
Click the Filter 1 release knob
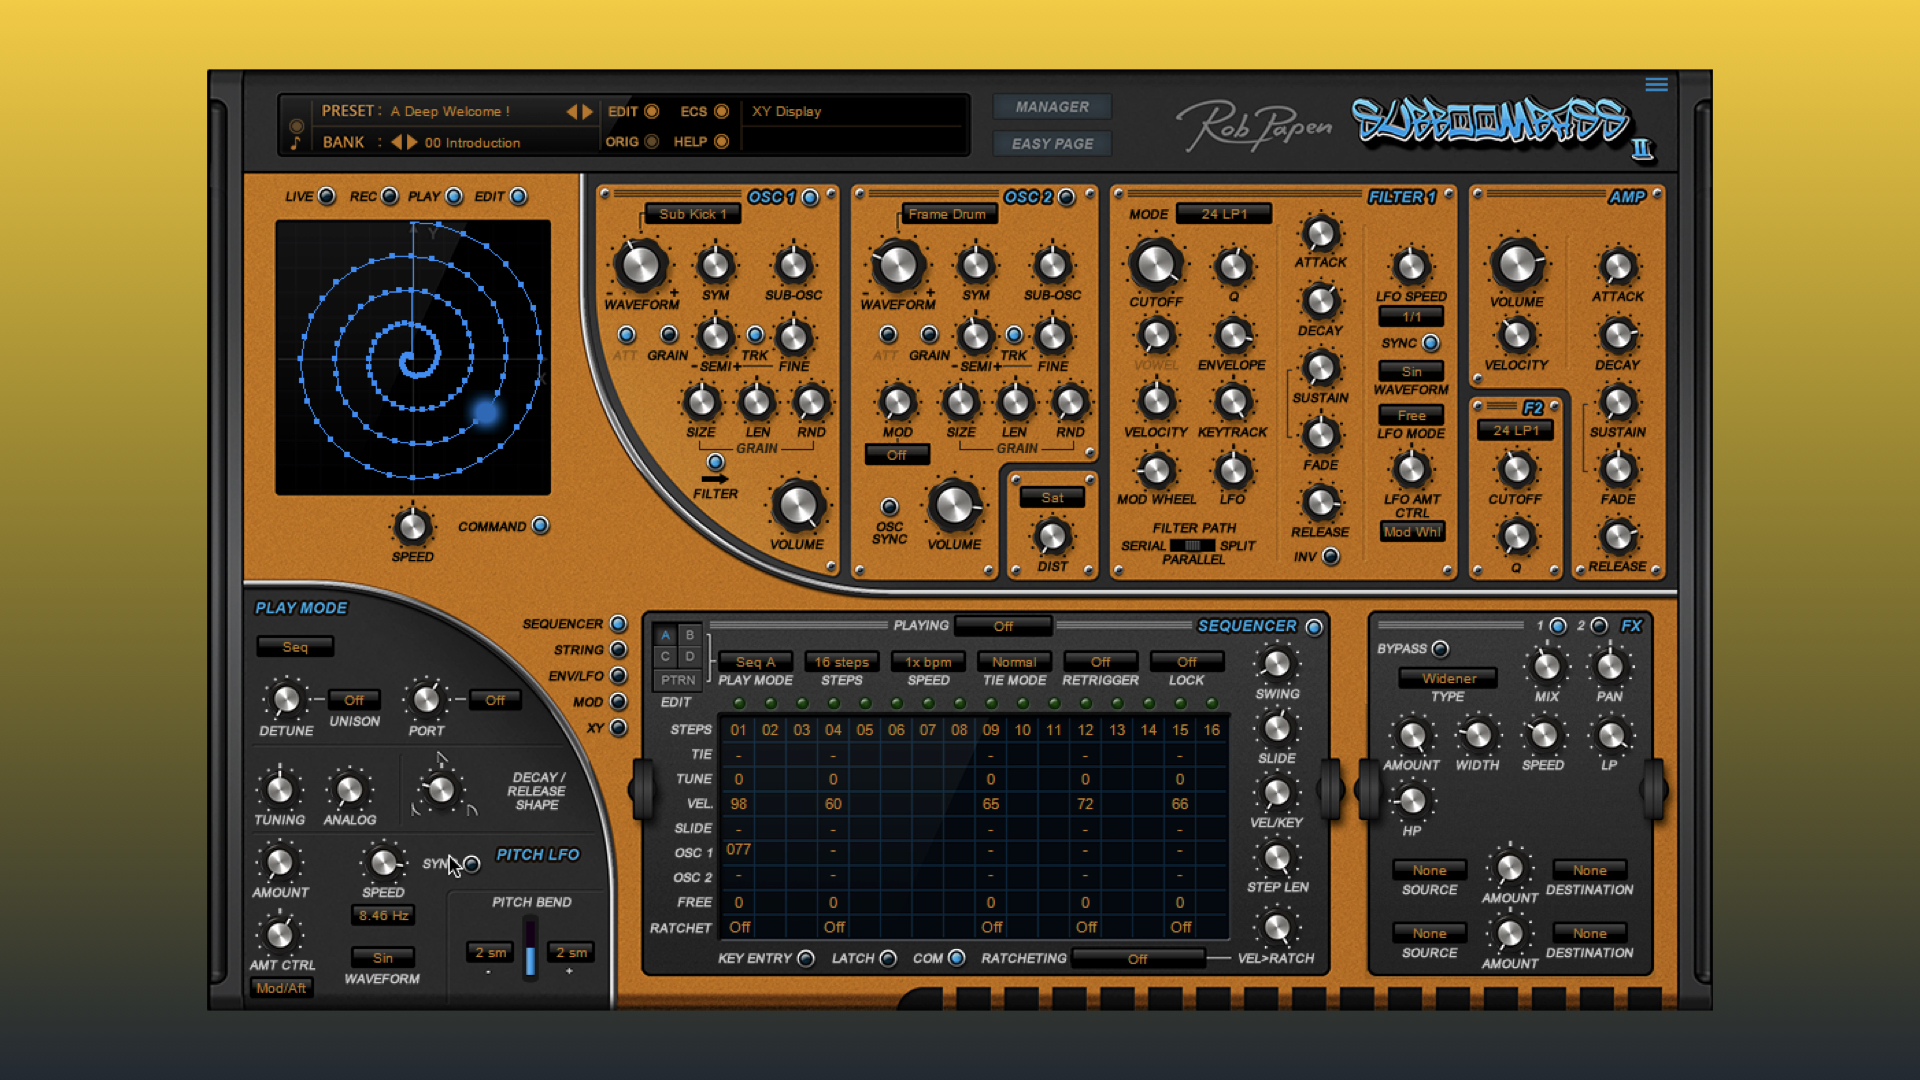click(x=1320, y=503)
